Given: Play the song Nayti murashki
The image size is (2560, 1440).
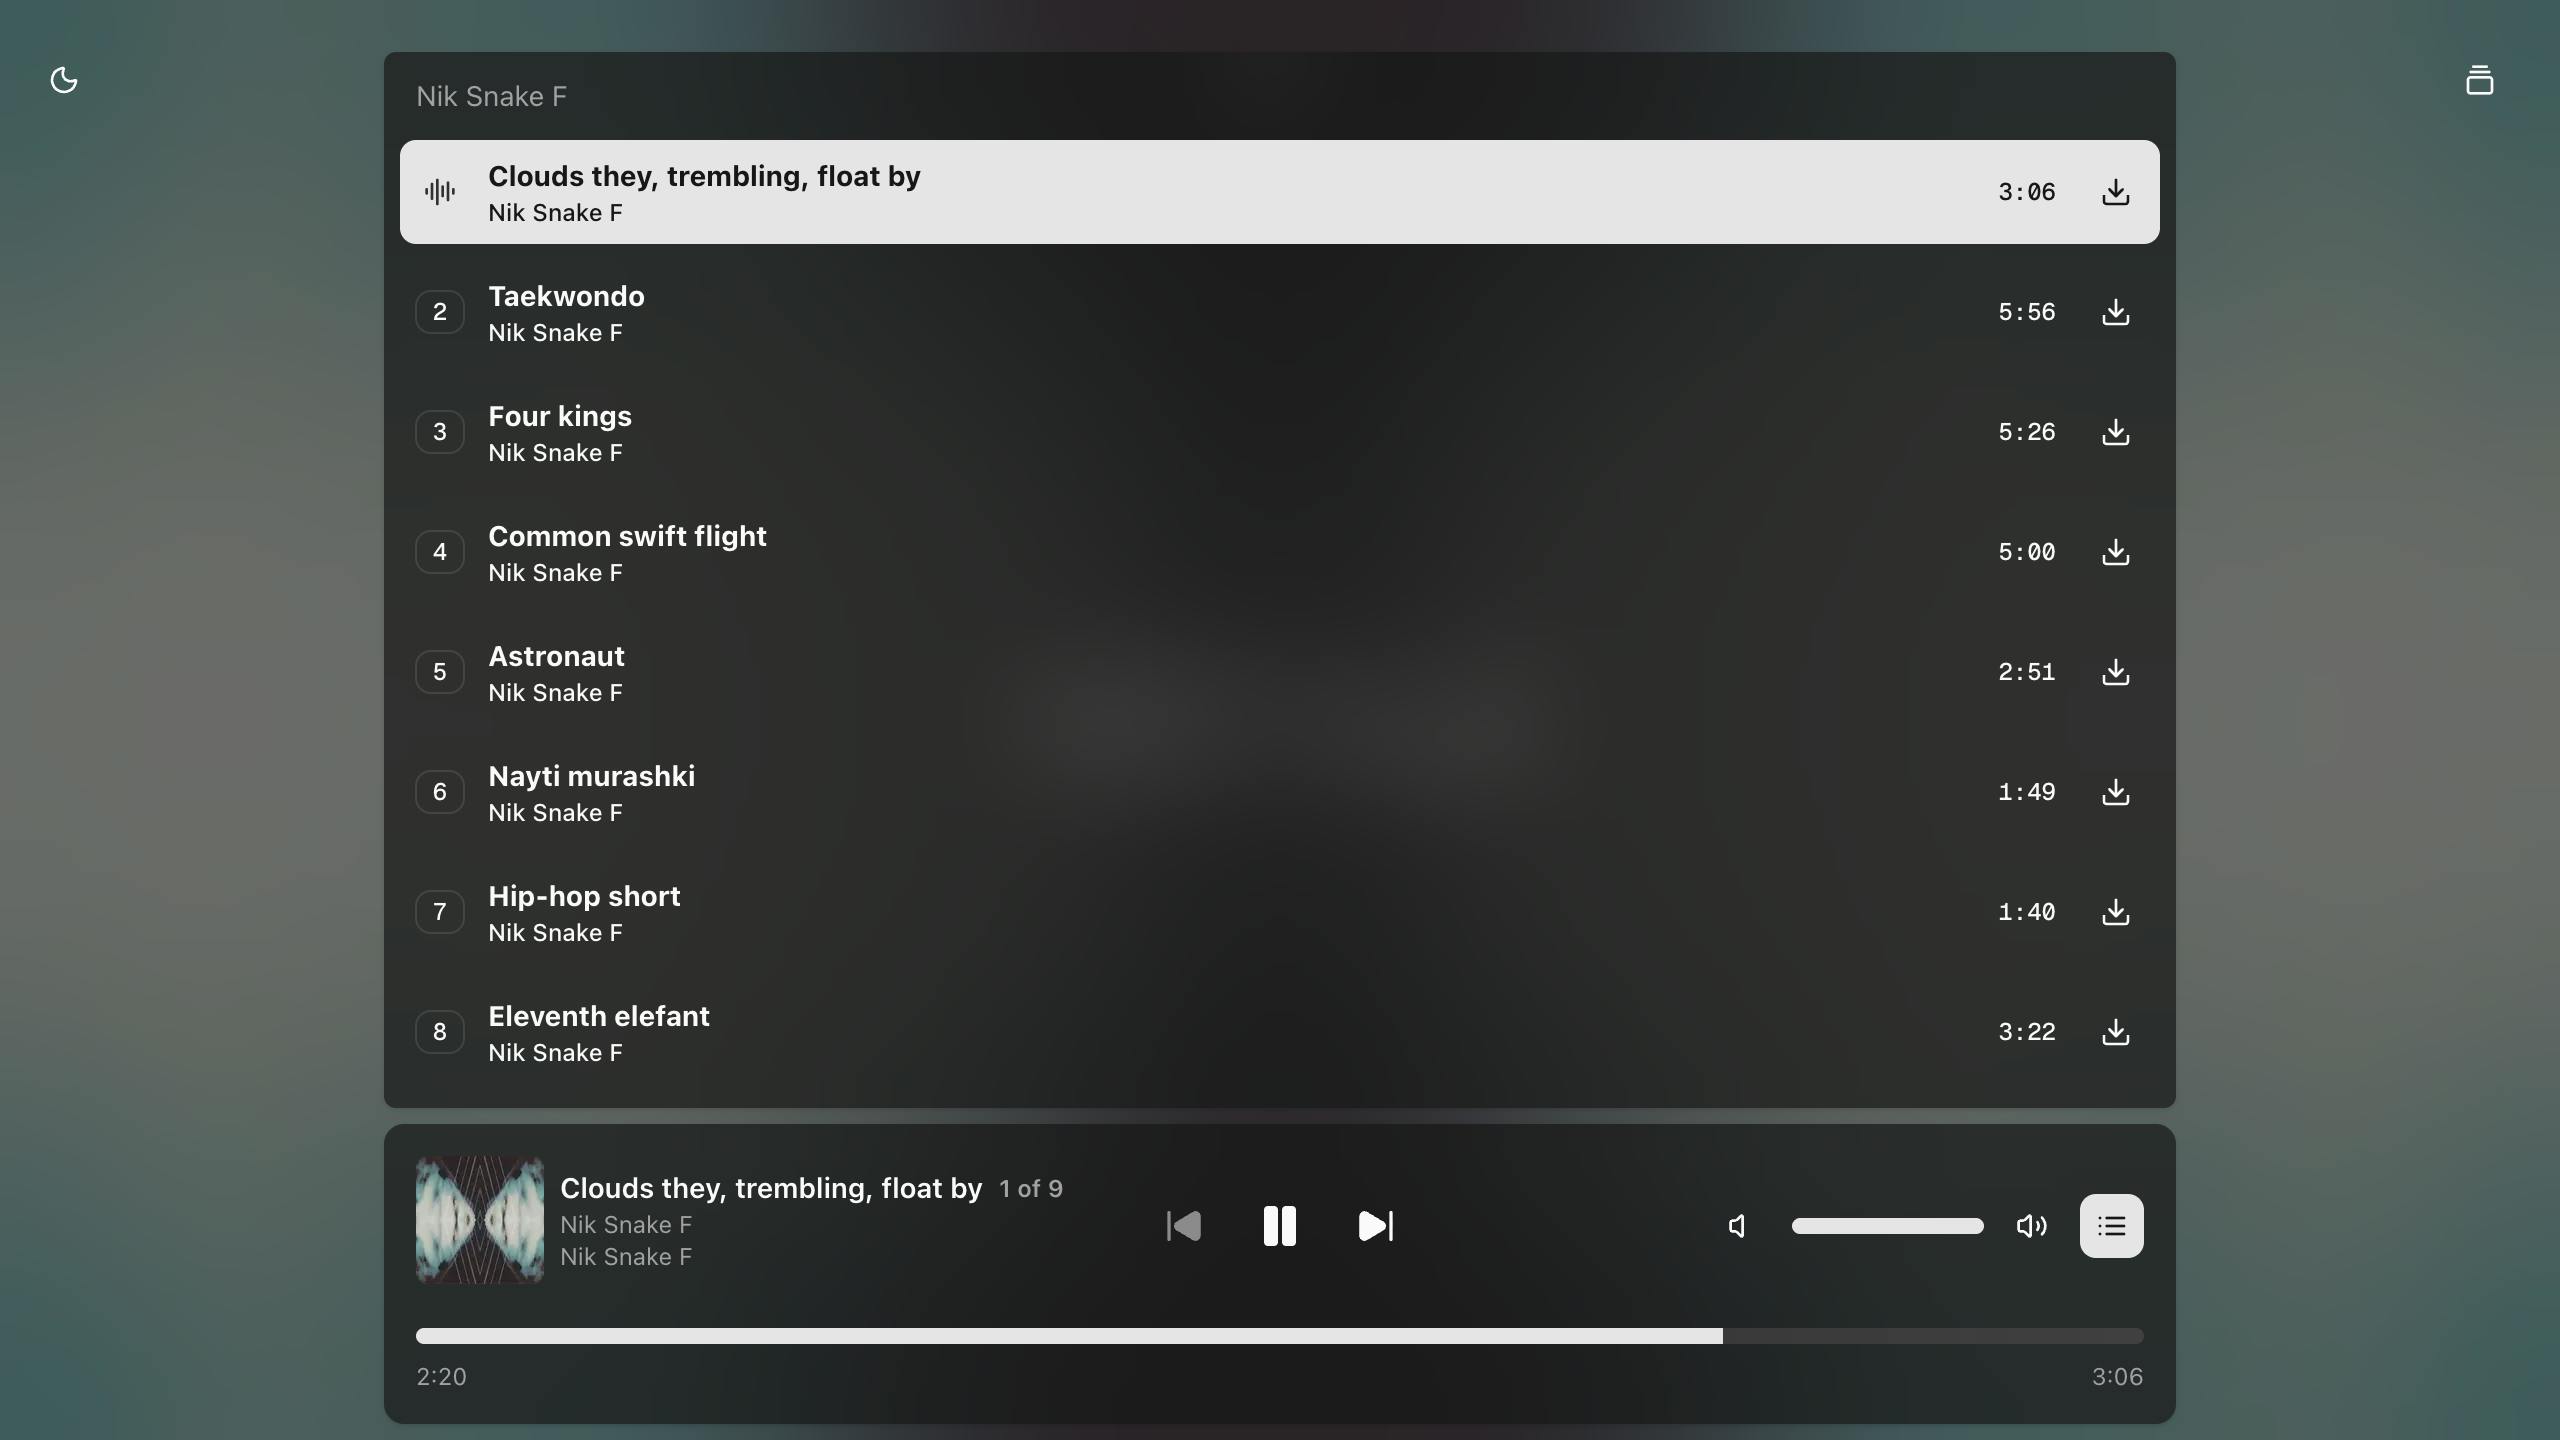Looking at the screenshot, I should [x=590, y=791].
